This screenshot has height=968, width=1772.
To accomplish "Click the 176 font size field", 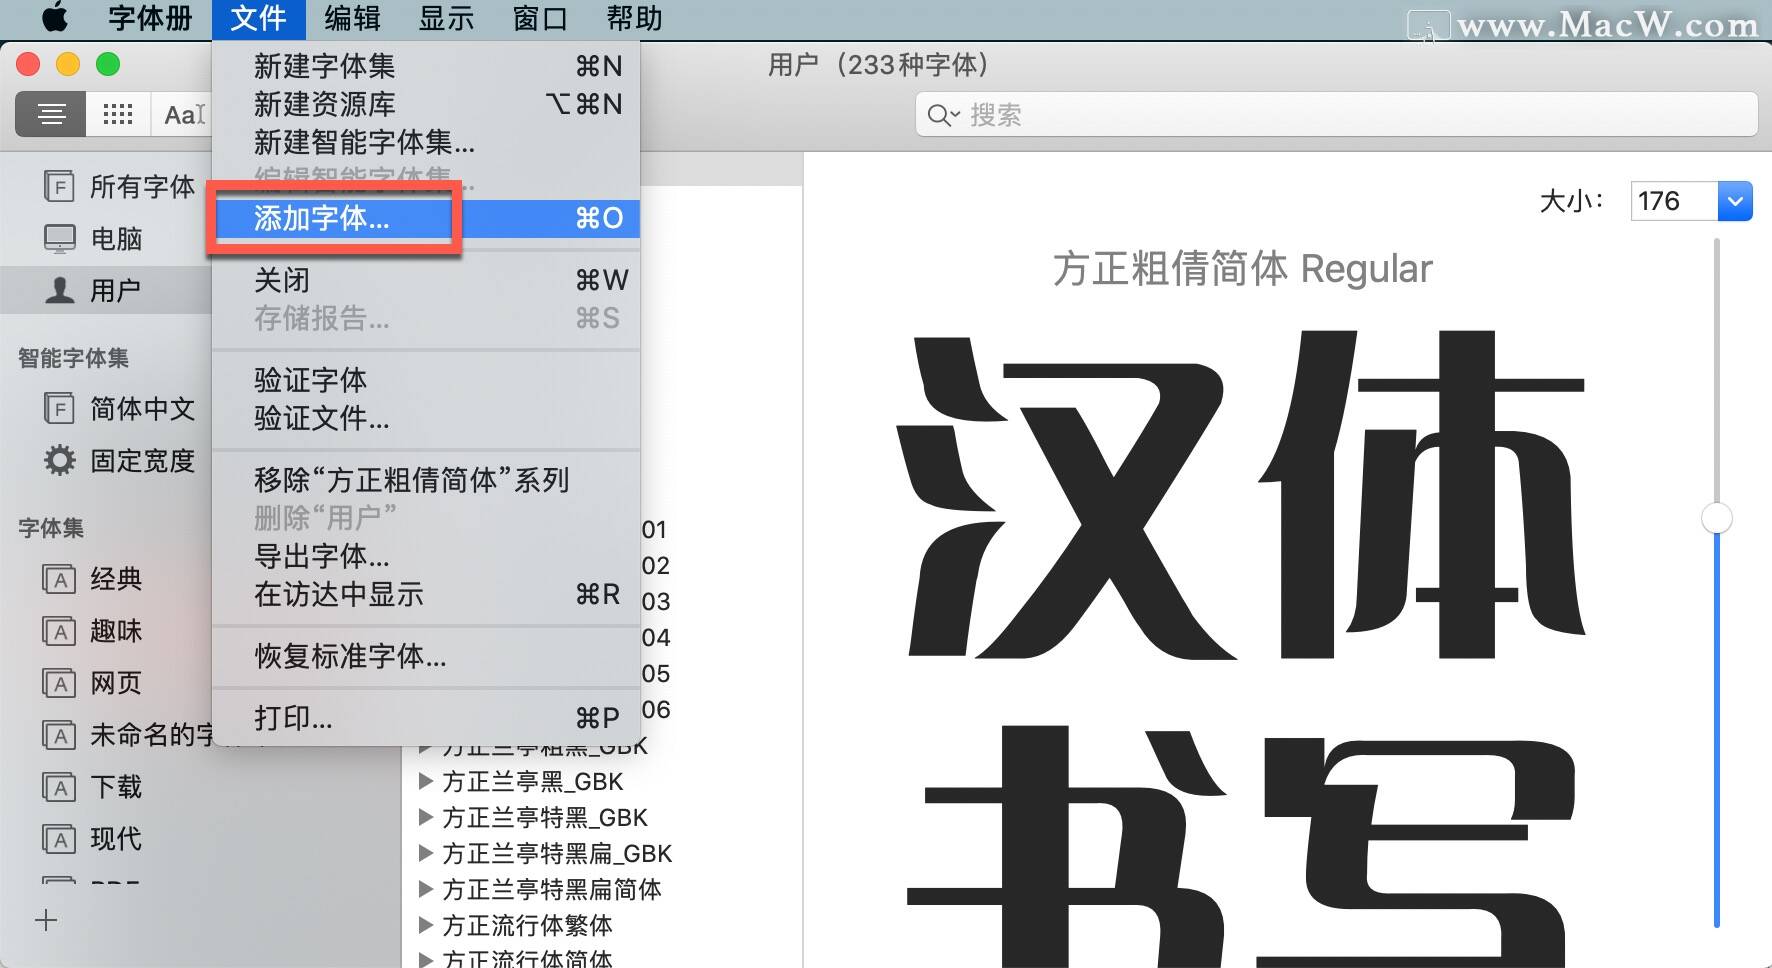I will pos(1674,201).
